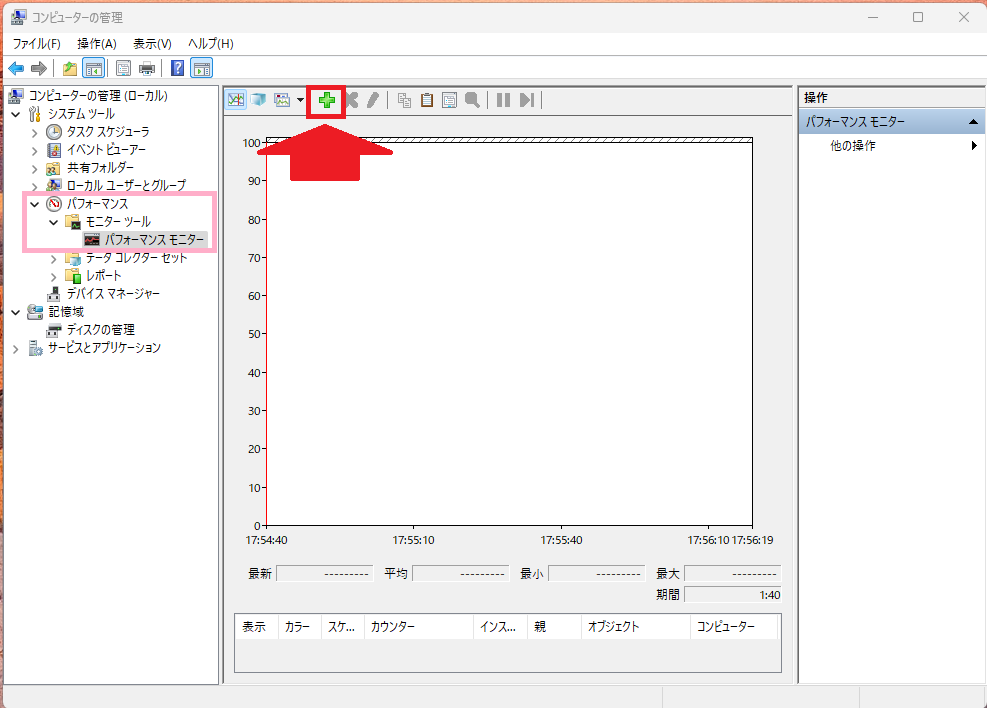Open the change graph type dropdown arrow
This screenshot has height=708, width=987.
300,100
